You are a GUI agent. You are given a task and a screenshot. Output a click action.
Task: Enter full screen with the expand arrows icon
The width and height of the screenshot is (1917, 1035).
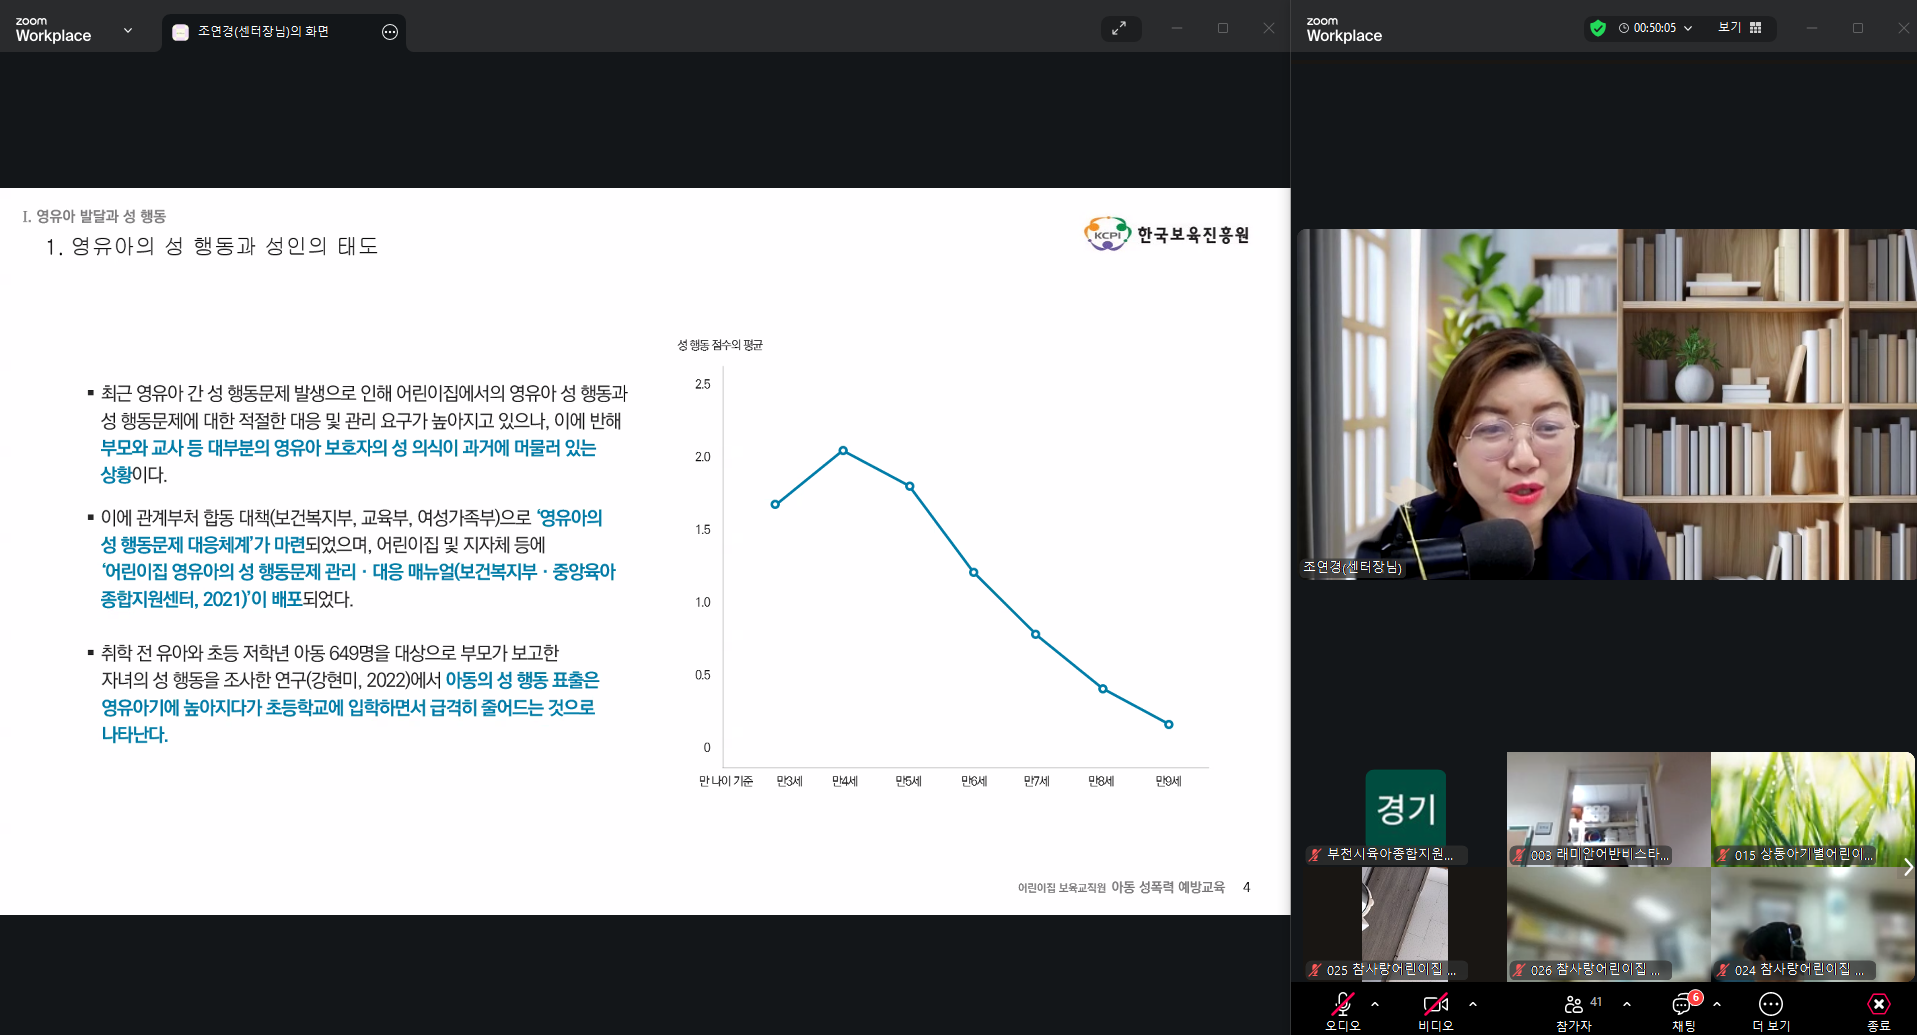(x=1119, y=29)
